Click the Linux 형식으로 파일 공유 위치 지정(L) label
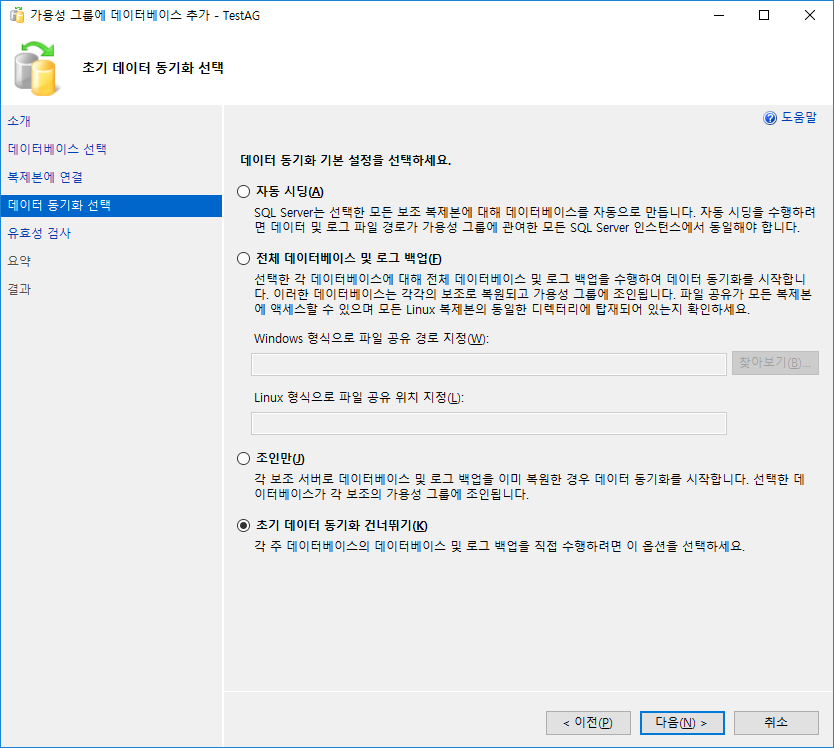Image resolution: width=834 pixels, height=748 pixels. (359, 398)
